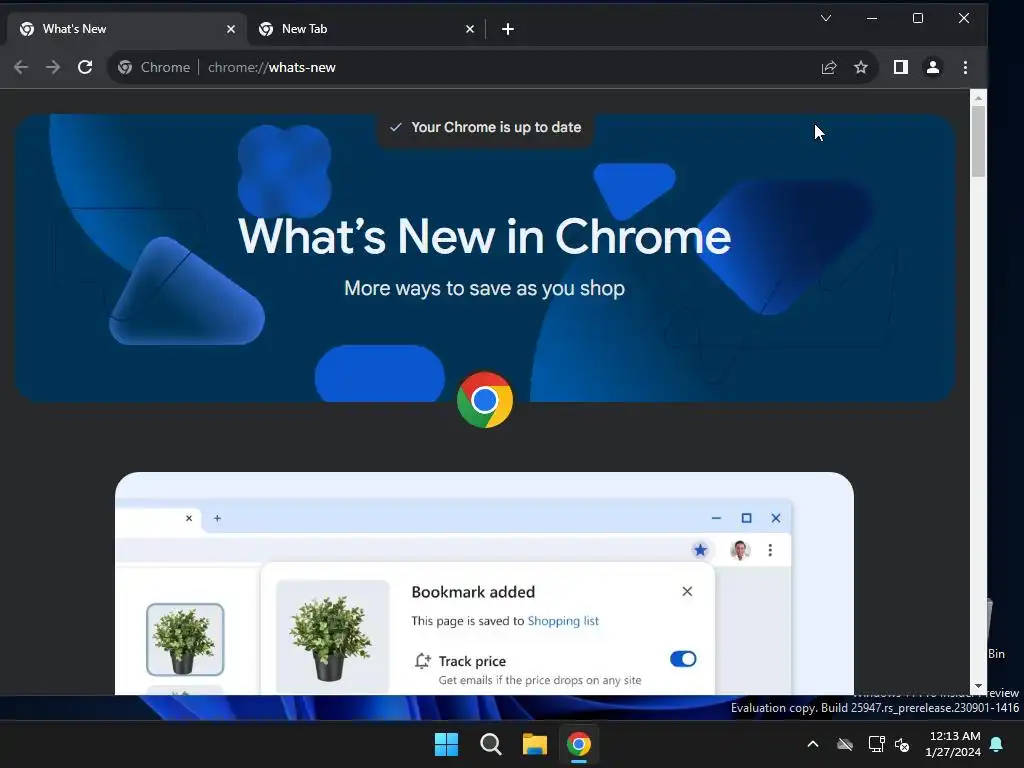Go back using the browser back arrow
The width and height of the screenshot is (1024, 768).
point(21,67)
